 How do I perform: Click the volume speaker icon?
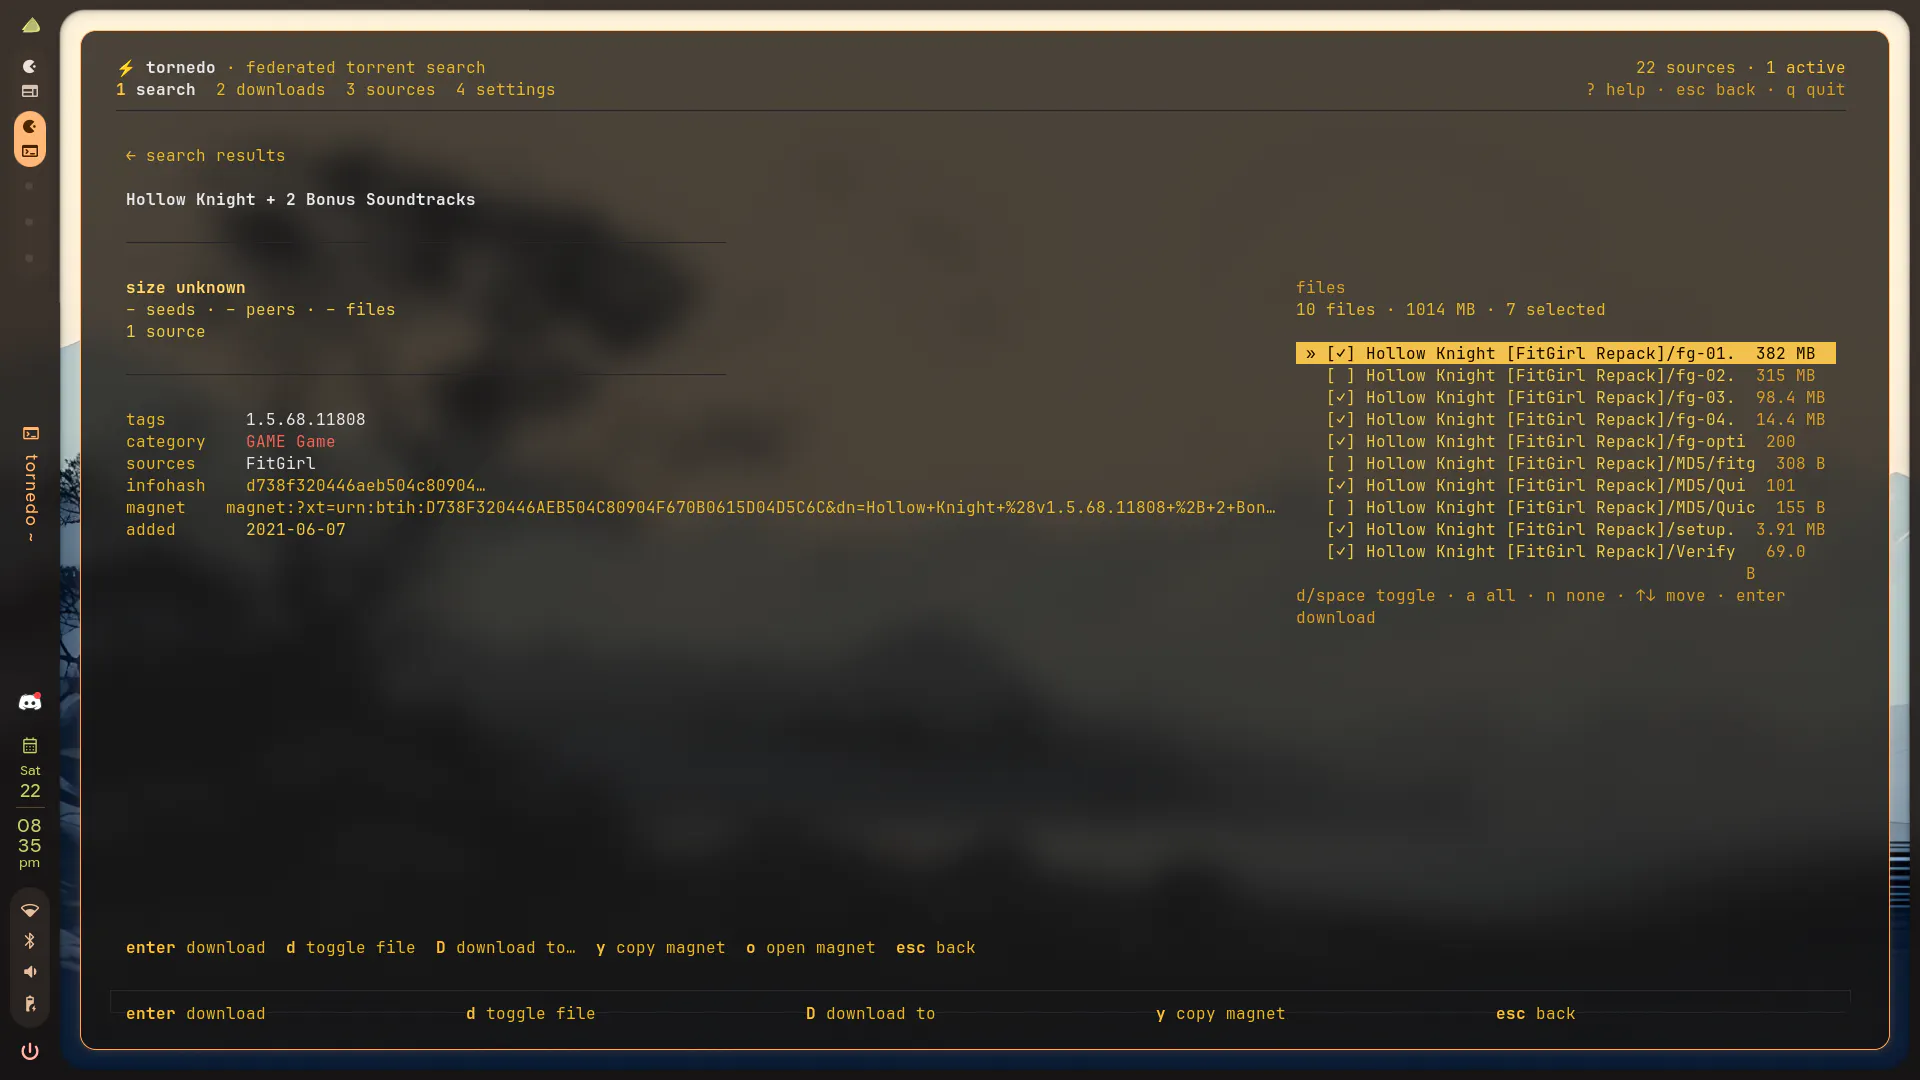point(30,972)
